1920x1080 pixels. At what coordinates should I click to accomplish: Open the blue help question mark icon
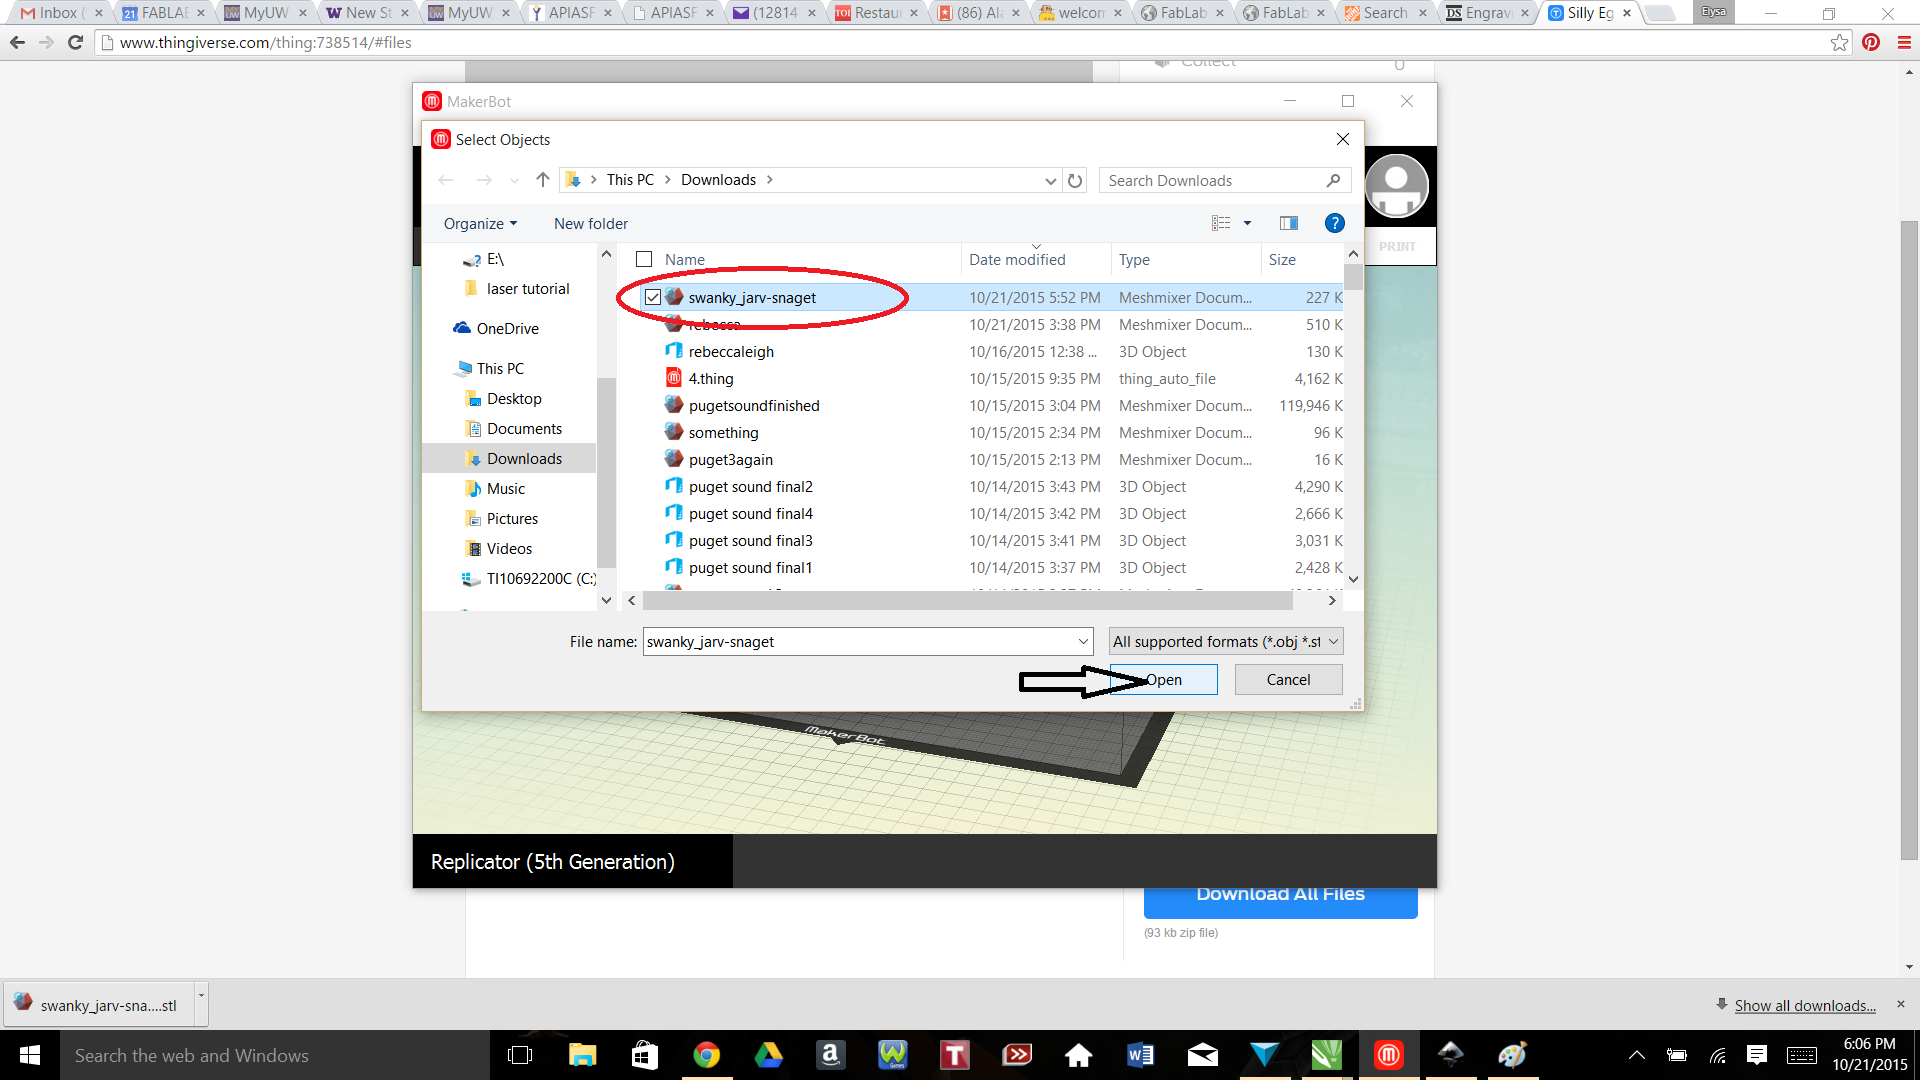click(1334, 223)
